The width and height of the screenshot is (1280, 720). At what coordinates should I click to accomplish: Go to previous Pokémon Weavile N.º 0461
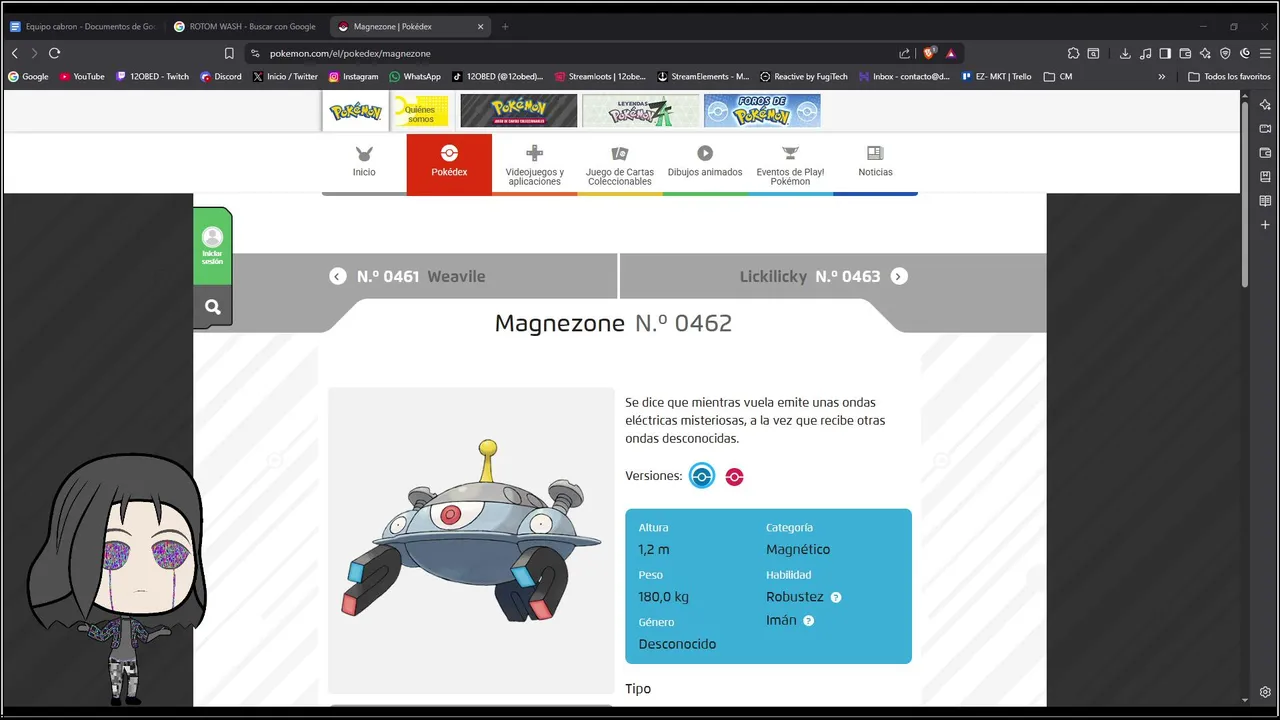pyautogui.click(x=407, y=276)
